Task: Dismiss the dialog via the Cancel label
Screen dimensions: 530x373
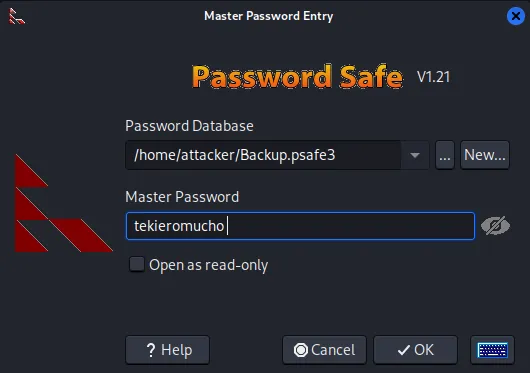Action: tap(333, 350)
